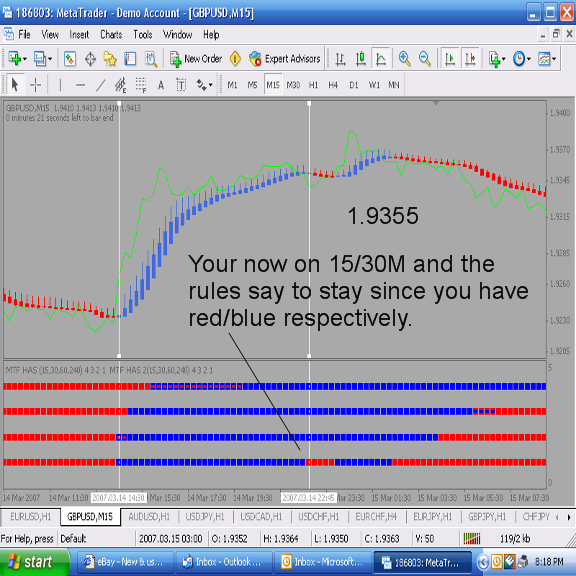This screenshot has height=576, width=576.
Task: Toggle the Auto Scroll chart button
Action: (x=450, y=59)
